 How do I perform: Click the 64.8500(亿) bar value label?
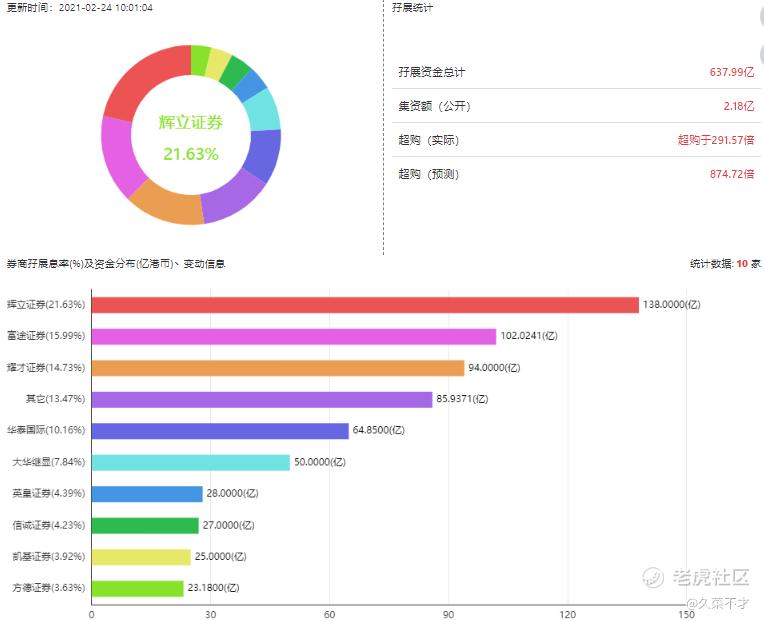pyautogui.click(x=379, y=430)
